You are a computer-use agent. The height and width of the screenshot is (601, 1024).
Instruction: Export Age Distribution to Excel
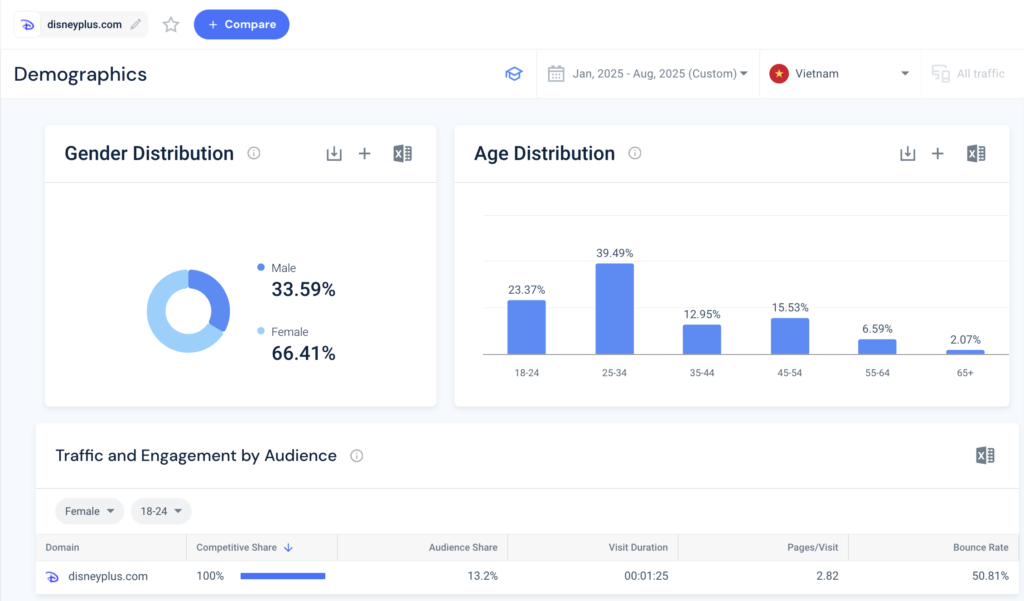(976, 153)
